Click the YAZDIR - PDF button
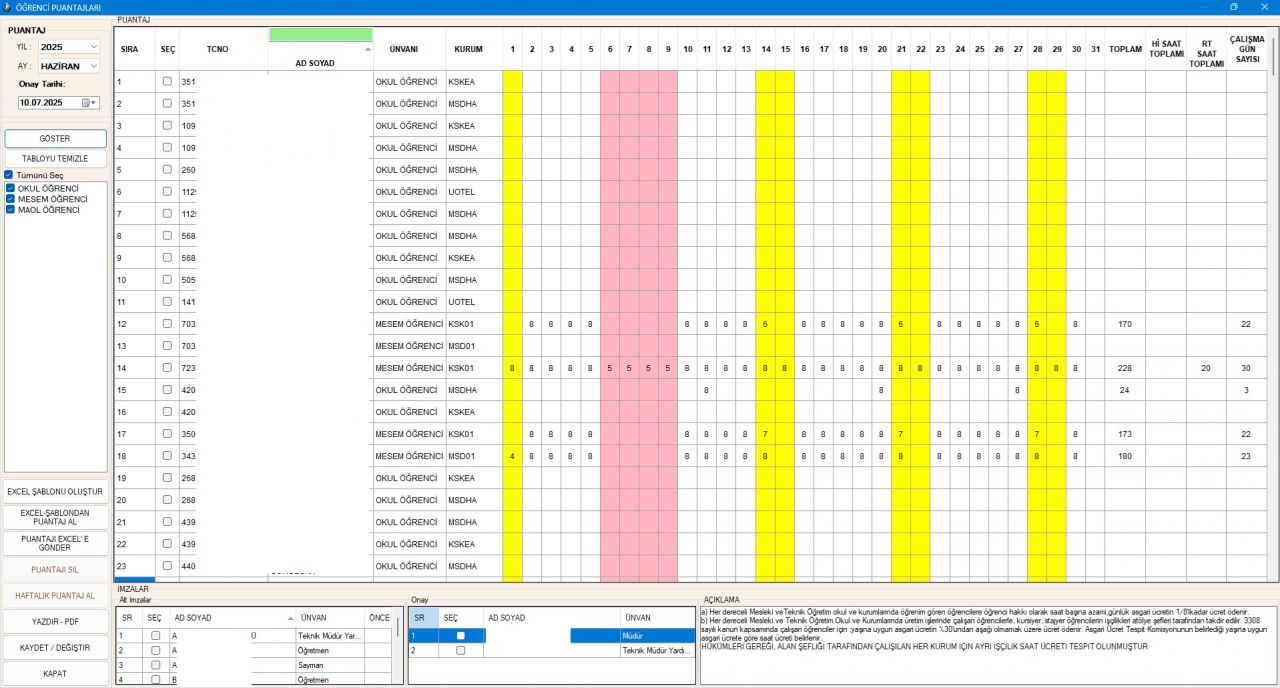1280x688 pixels. [x=55, y=622]
